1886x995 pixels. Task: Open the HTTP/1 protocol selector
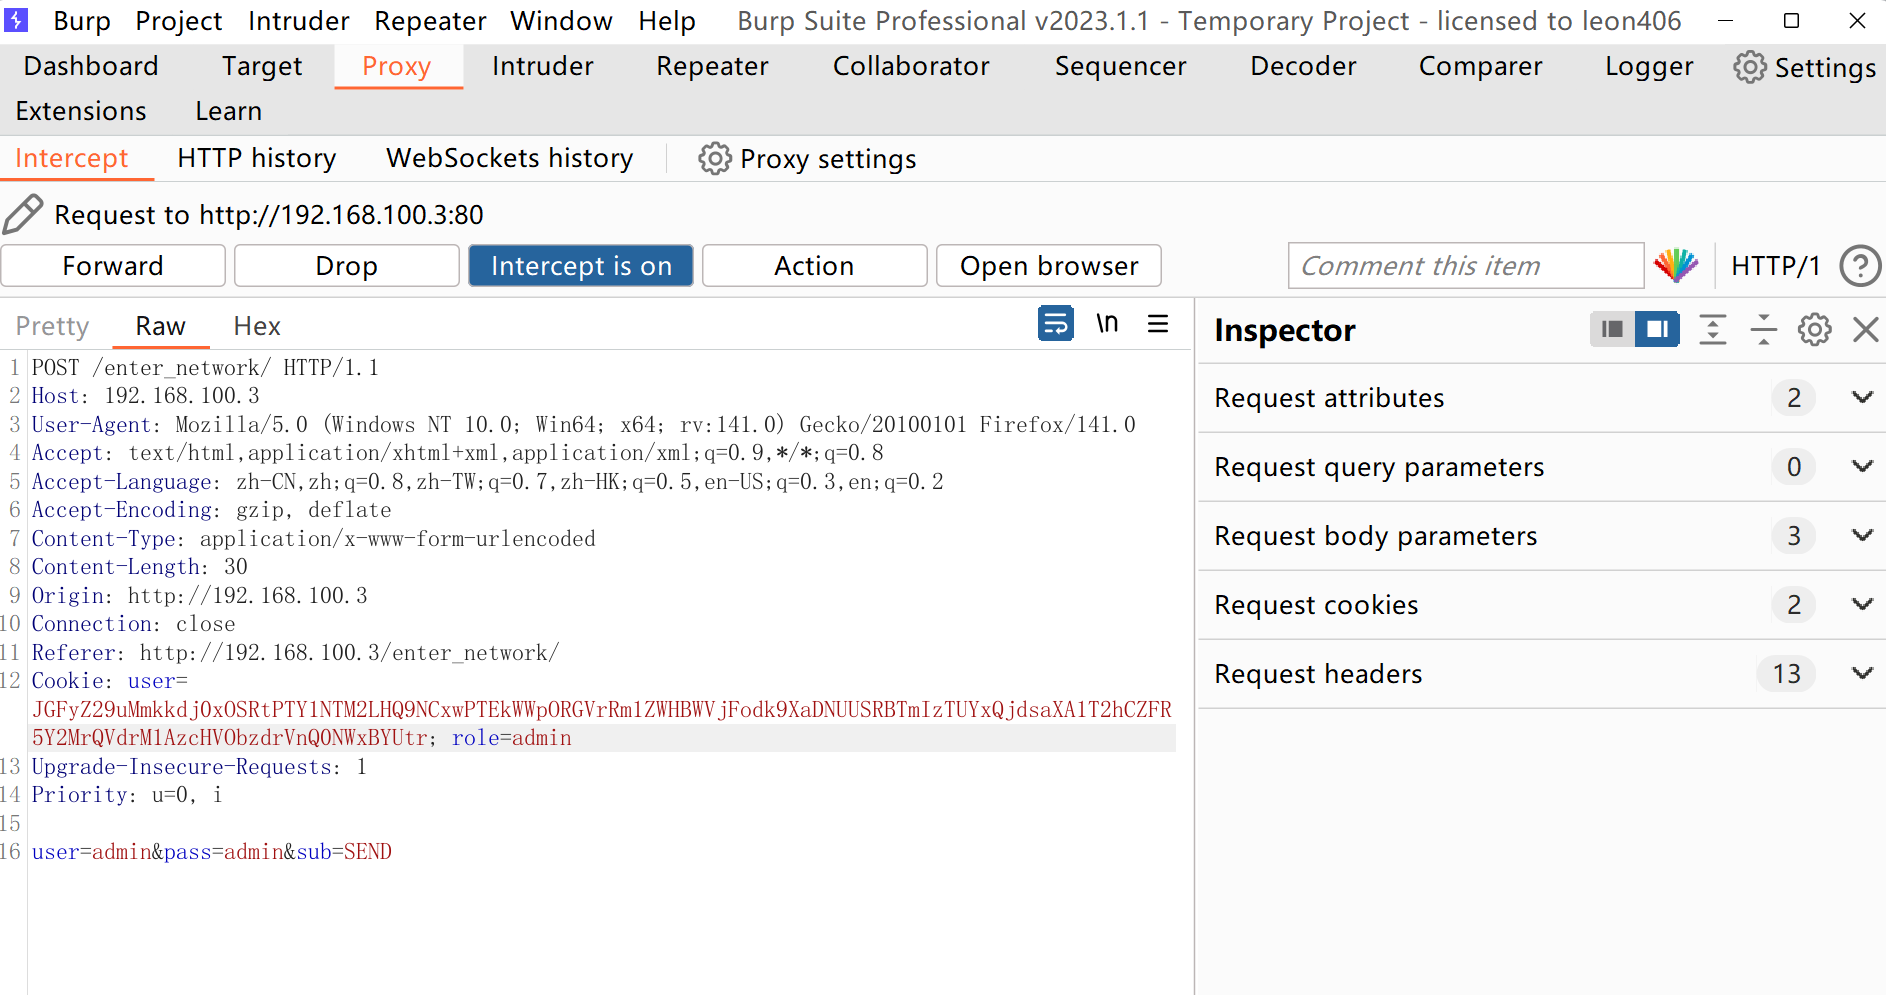coord(1775,266)
